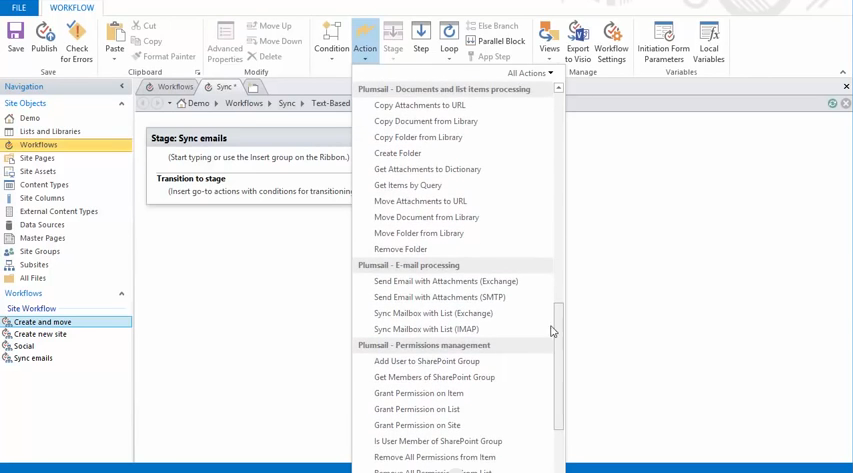Insert a Step into the workflow
Viewport: 853px width, 473px height.
[421, 37]
